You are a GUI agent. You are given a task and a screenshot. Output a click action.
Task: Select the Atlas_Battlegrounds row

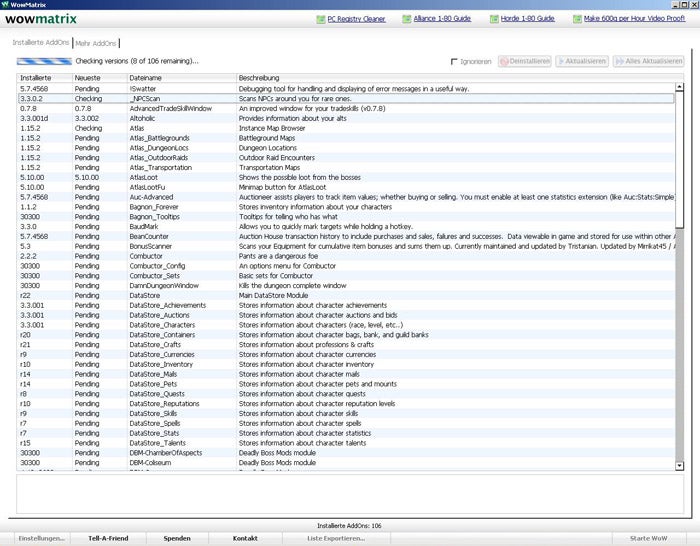[x=346, y=138]
